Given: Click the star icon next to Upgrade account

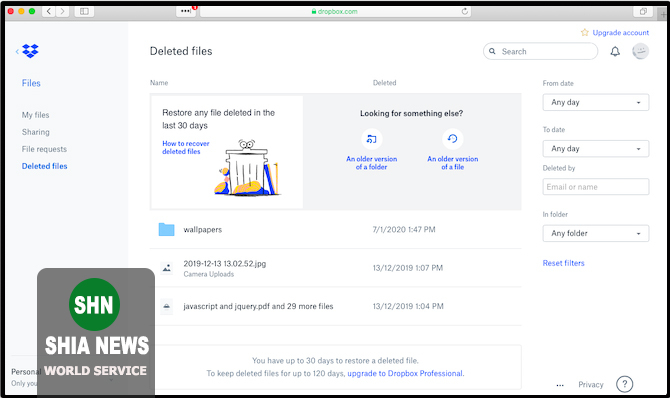Looking at the screenshot, I should 585,32.
